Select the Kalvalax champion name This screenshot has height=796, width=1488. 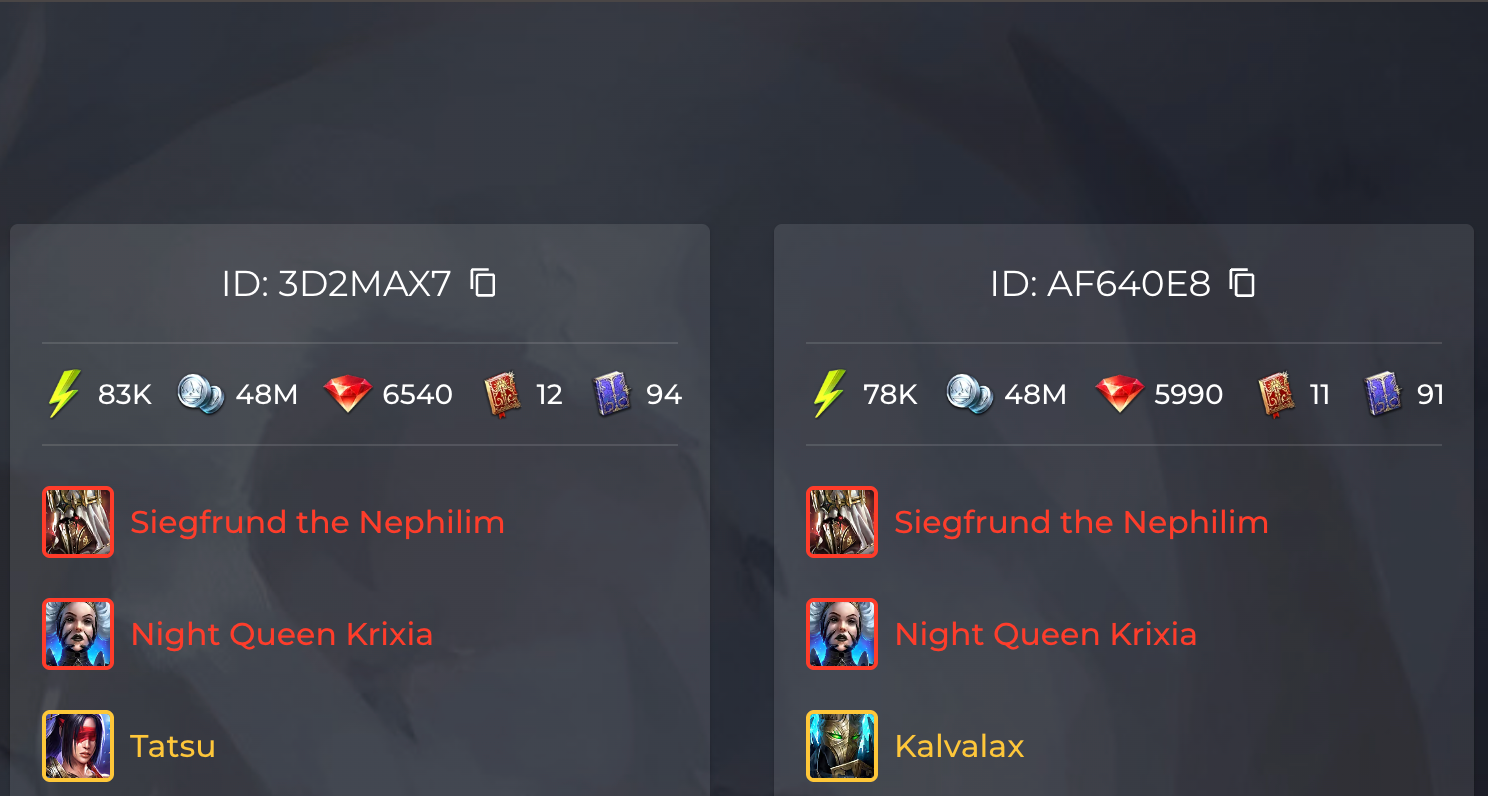click(x=959, y=746)
